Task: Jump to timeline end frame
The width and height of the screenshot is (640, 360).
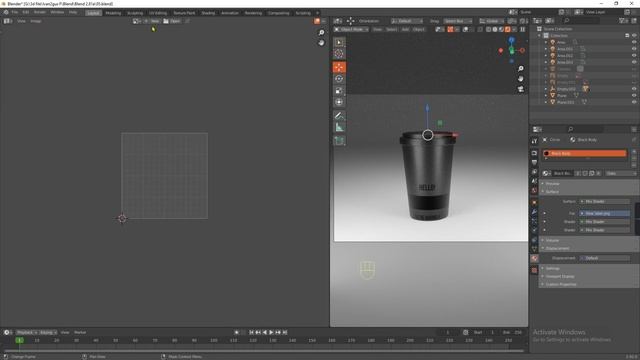Action: (x=285, y=333)
